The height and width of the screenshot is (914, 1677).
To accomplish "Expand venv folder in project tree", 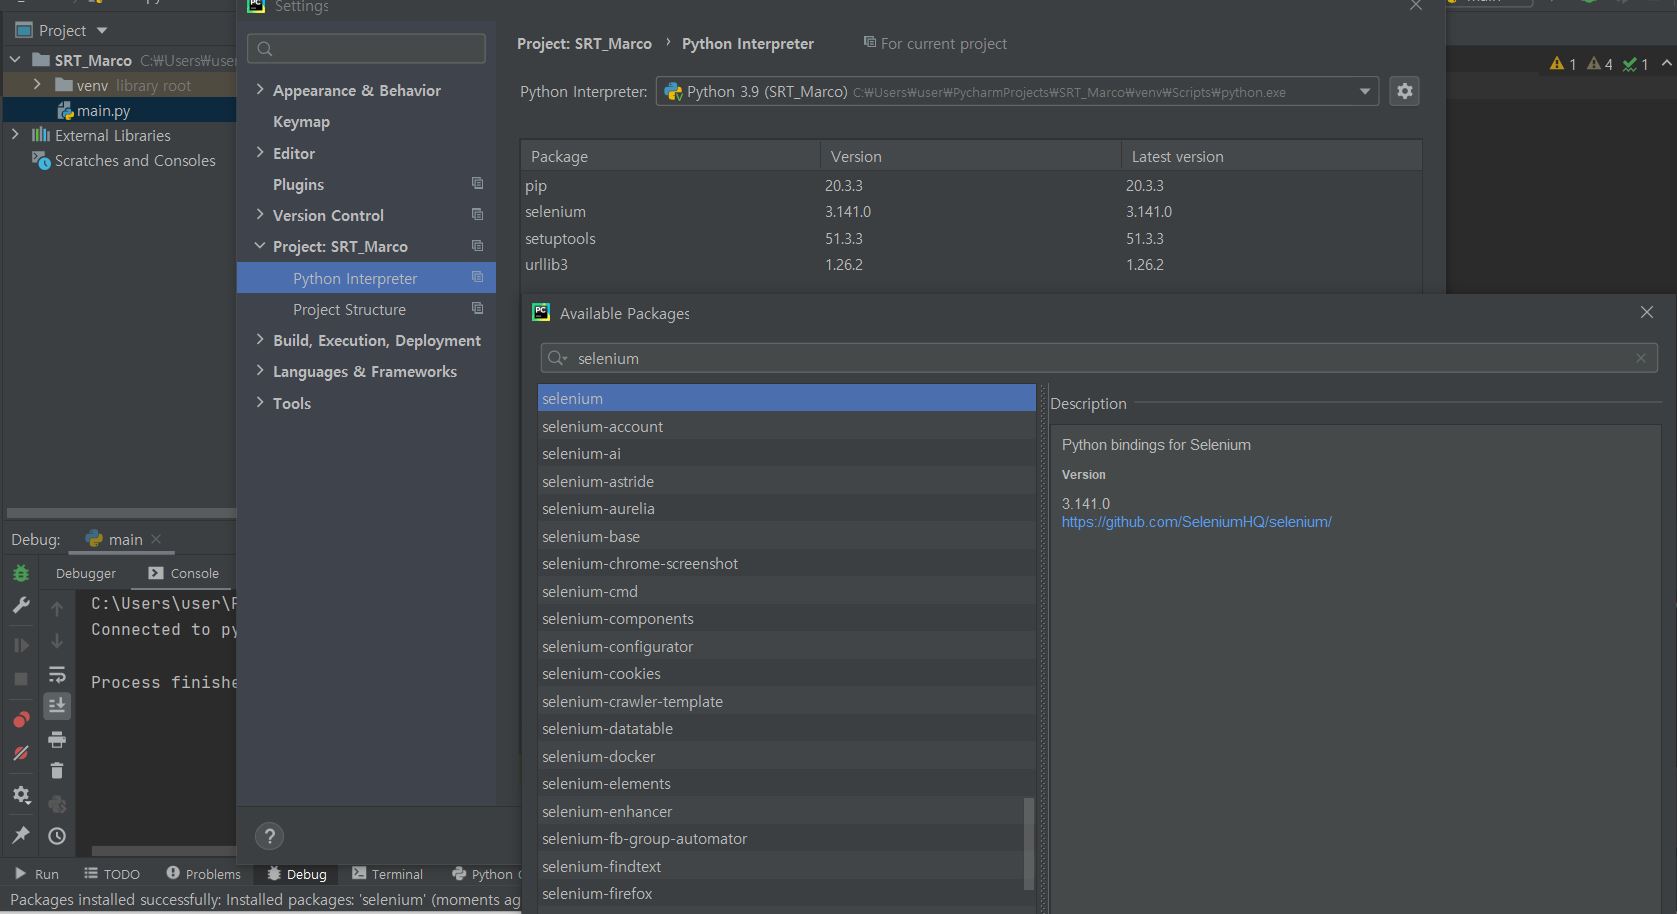I will tap(38, 84).
